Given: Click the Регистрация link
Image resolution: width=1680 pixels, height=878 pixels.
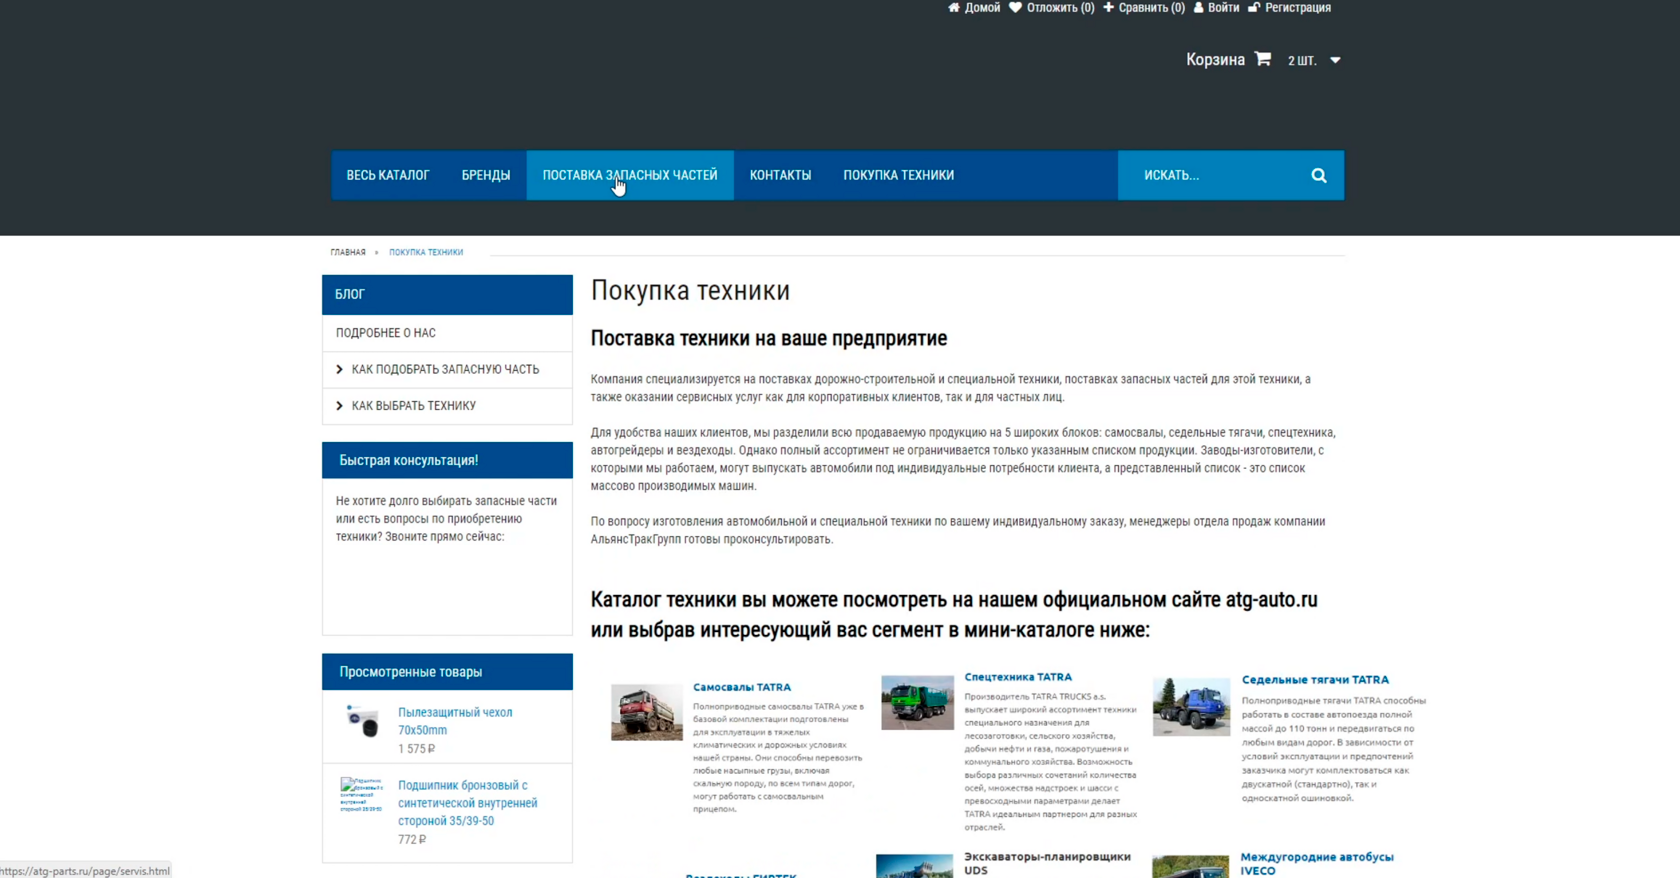Looking at the screenshot, I should [1298, 7].
